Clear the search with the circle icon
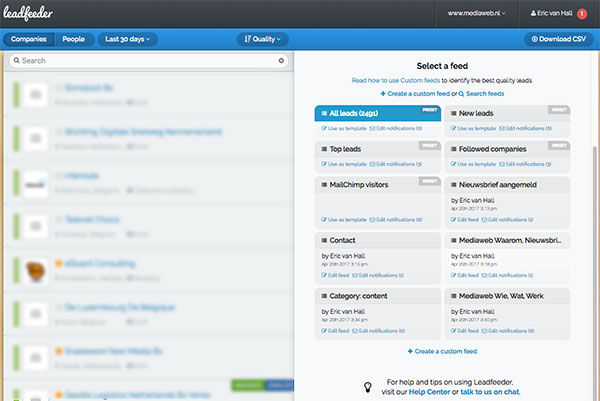600x401 pixels. coord(281,60)
